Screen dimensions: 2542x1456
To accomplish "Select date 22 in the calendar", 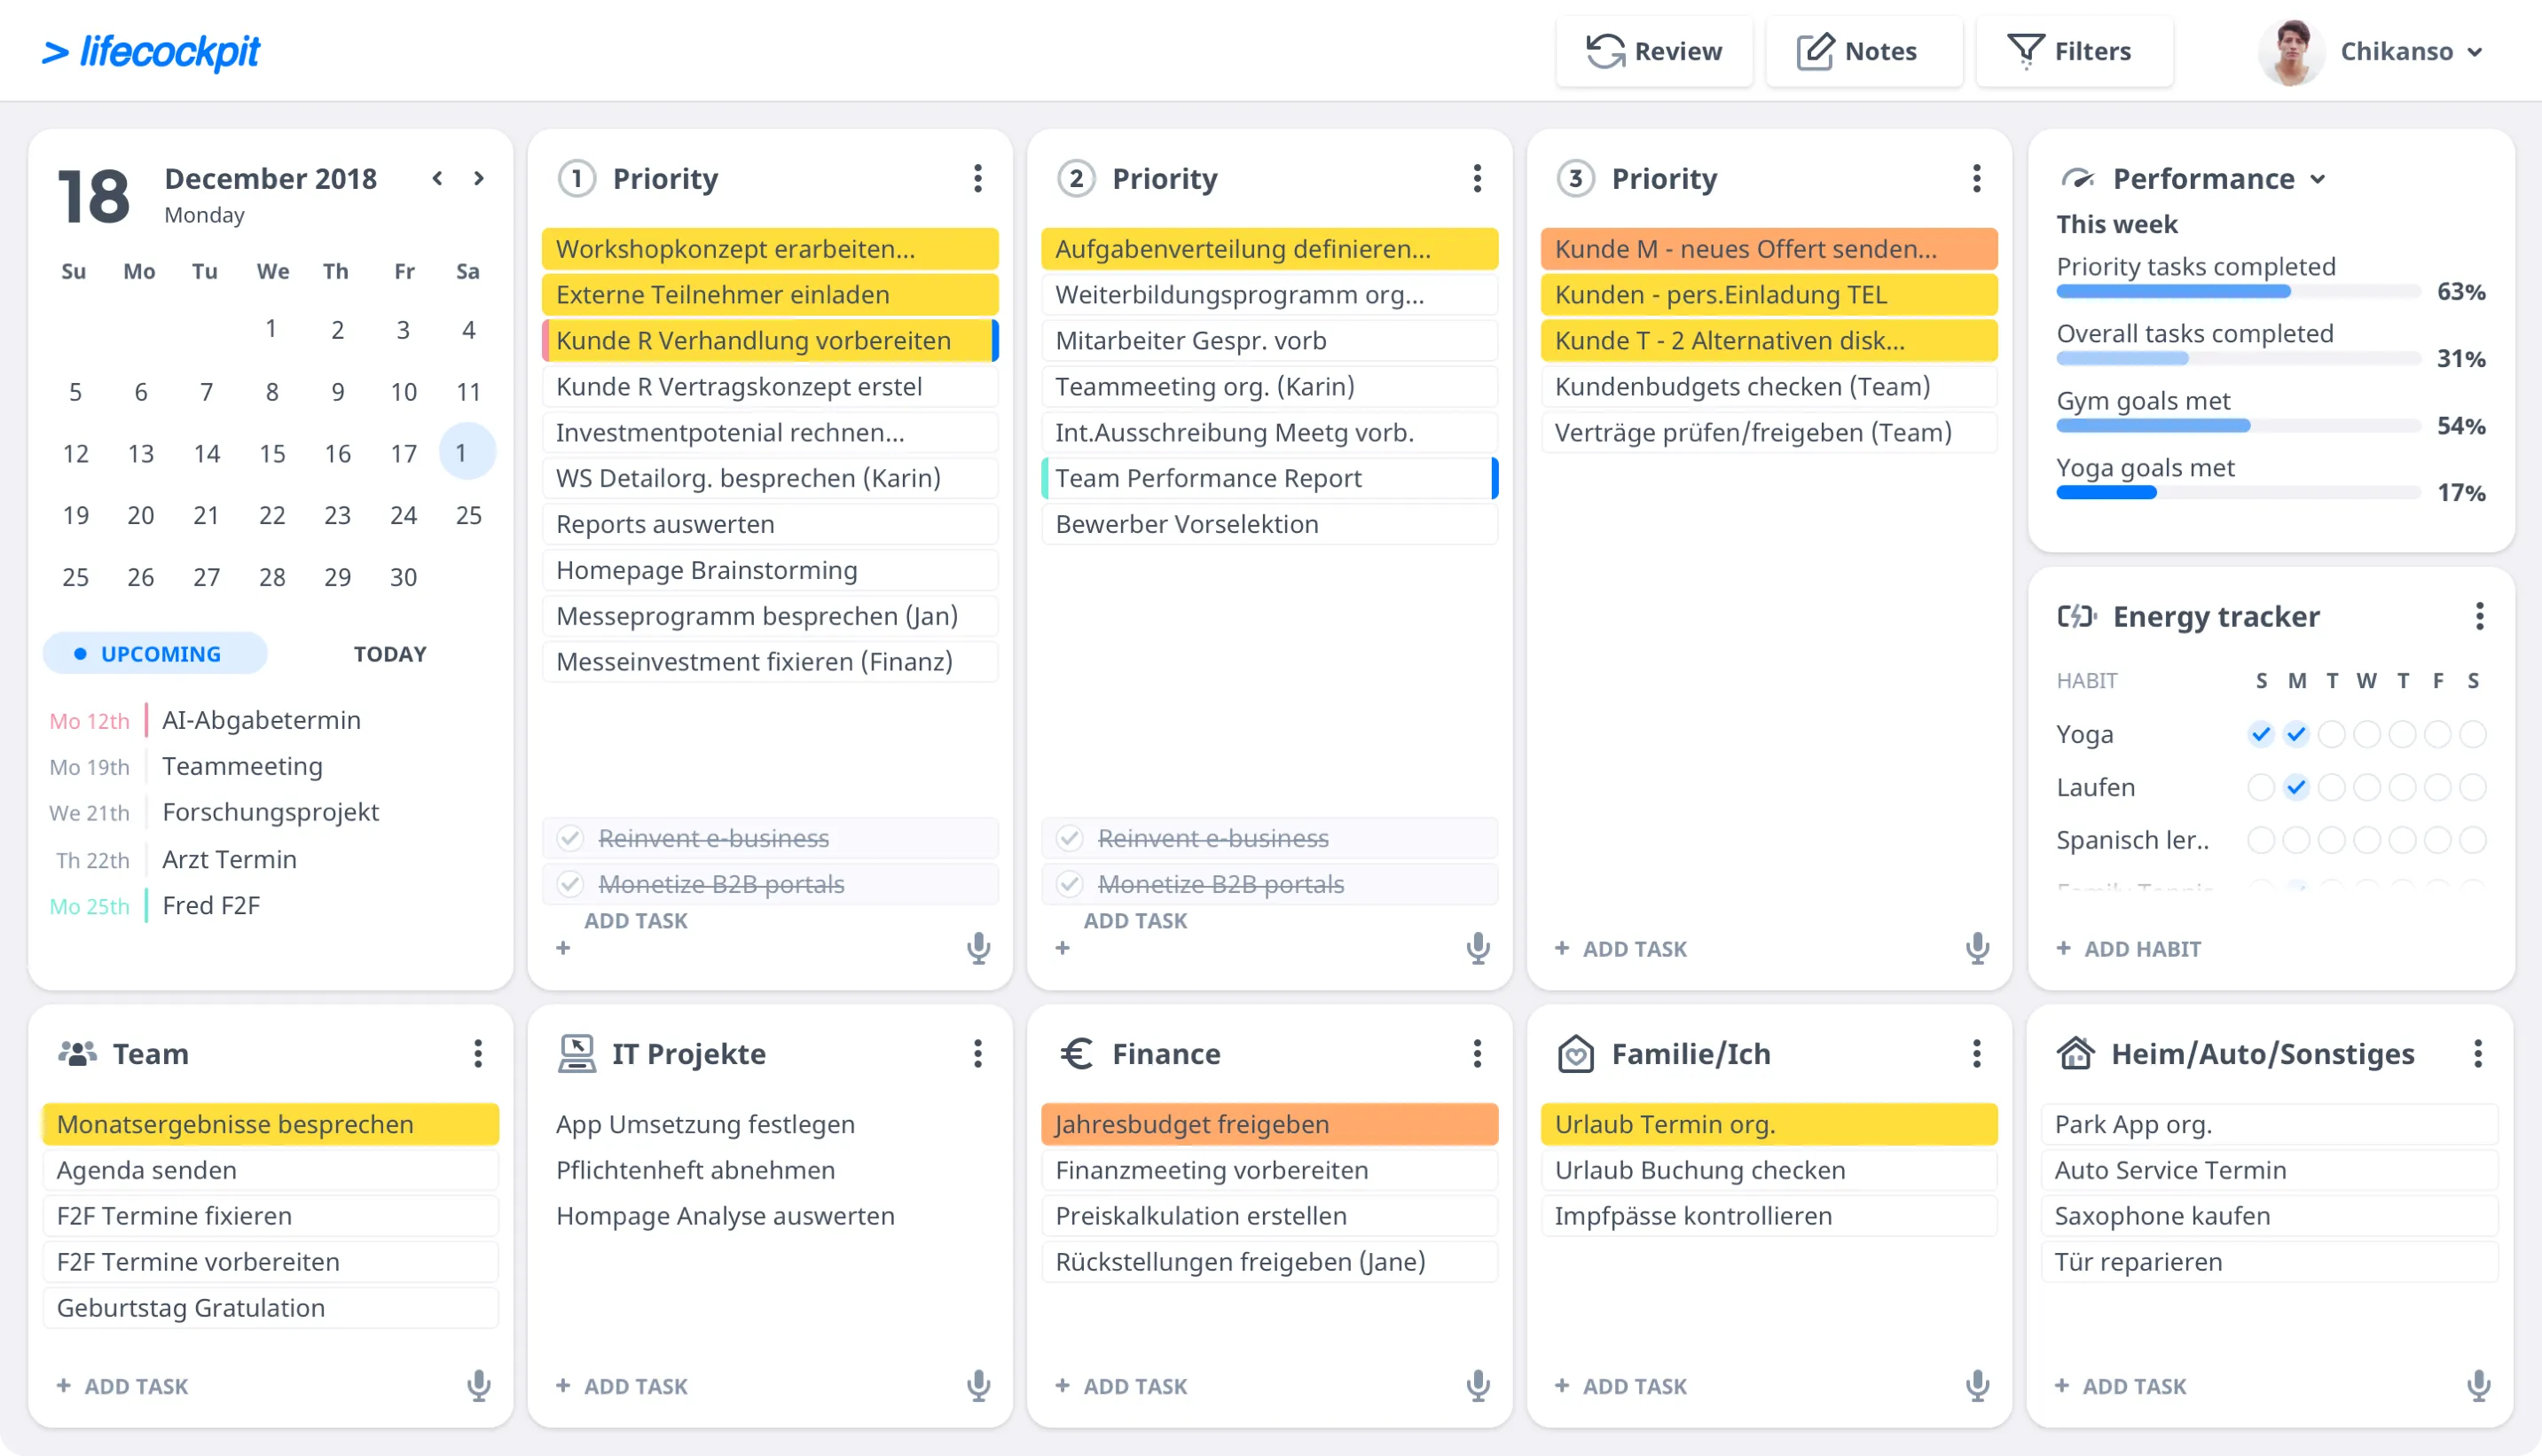I will point(272,515).
